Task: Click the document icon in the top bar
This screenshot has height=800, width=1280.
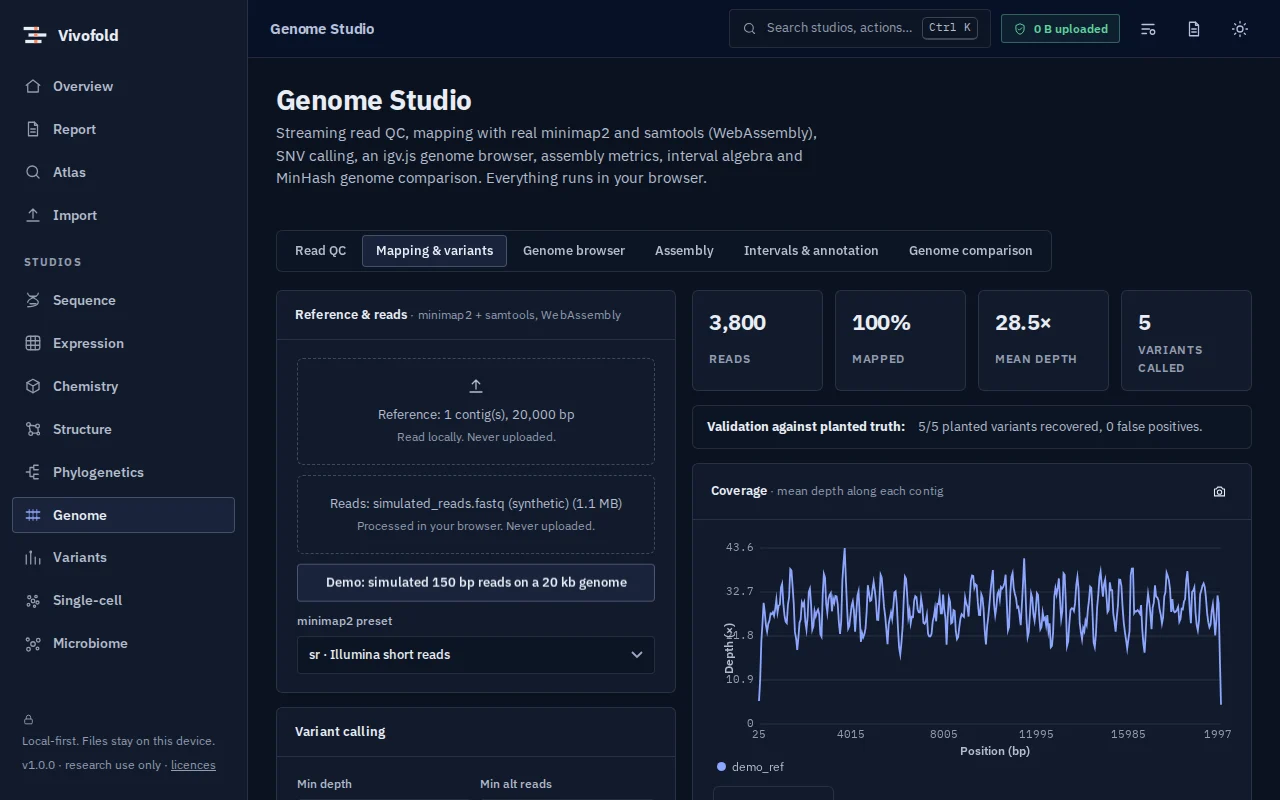Action: point(1194,29)
